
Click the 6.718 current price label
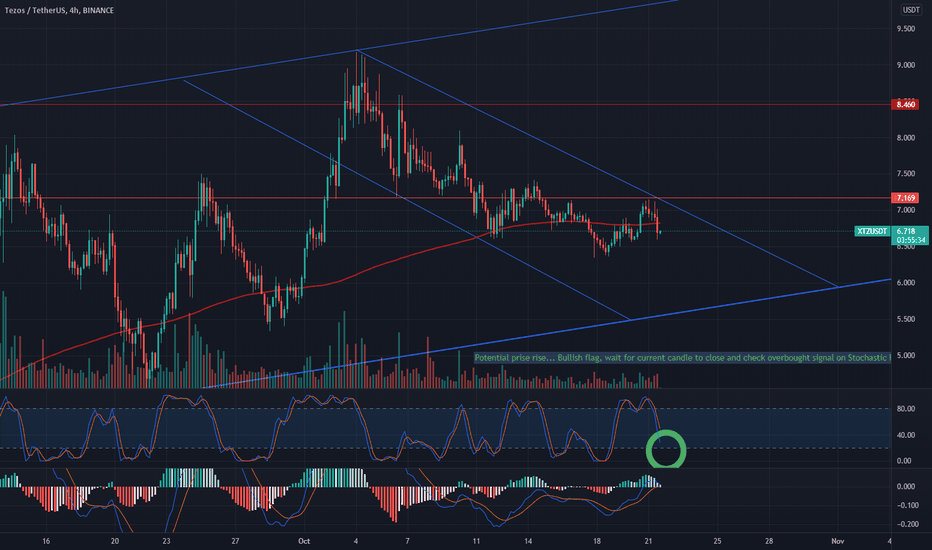click(906, 231)
